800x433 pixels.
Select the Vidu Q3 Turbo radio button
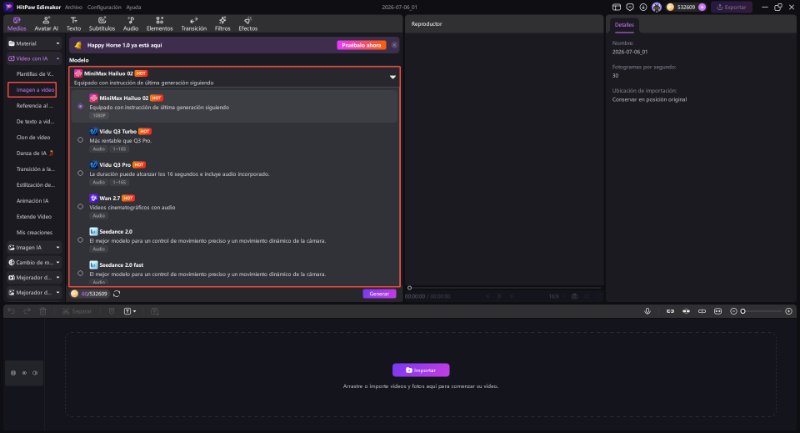(x=80, y=140)
